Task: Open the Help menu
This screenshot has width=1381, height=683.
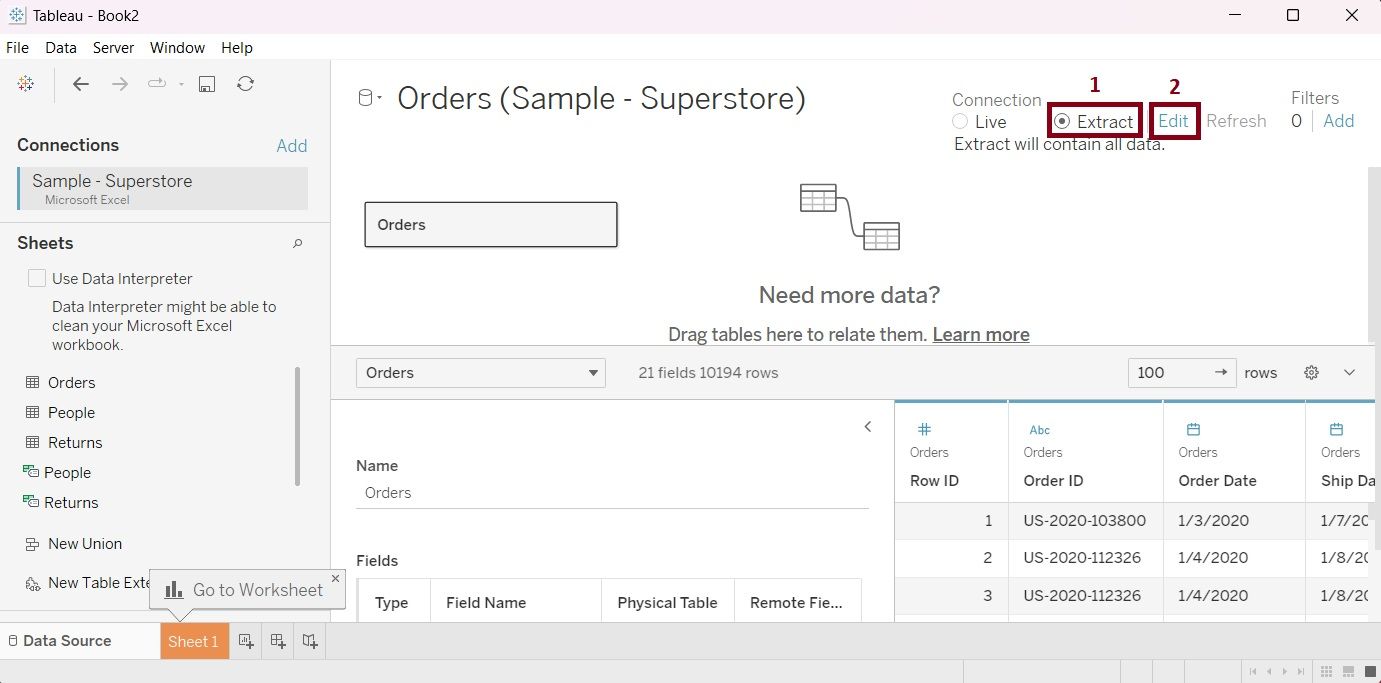Action: click(237, 48)
